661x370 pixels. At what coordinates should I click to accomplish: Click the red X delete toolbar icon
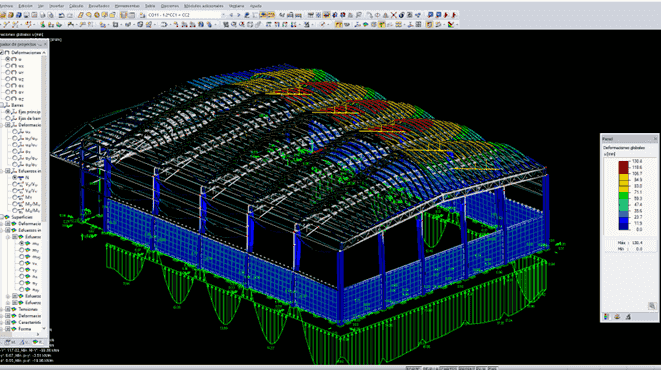[393, 15]
